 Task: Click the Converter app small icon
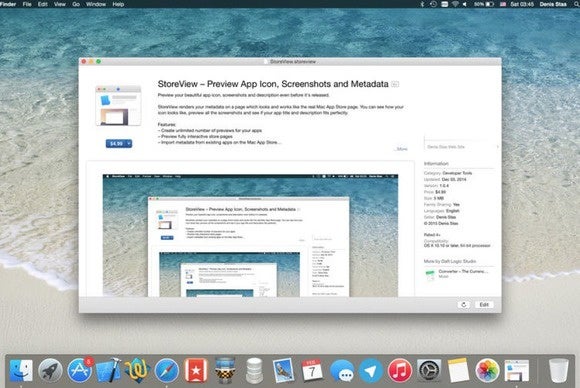point(430,274)
